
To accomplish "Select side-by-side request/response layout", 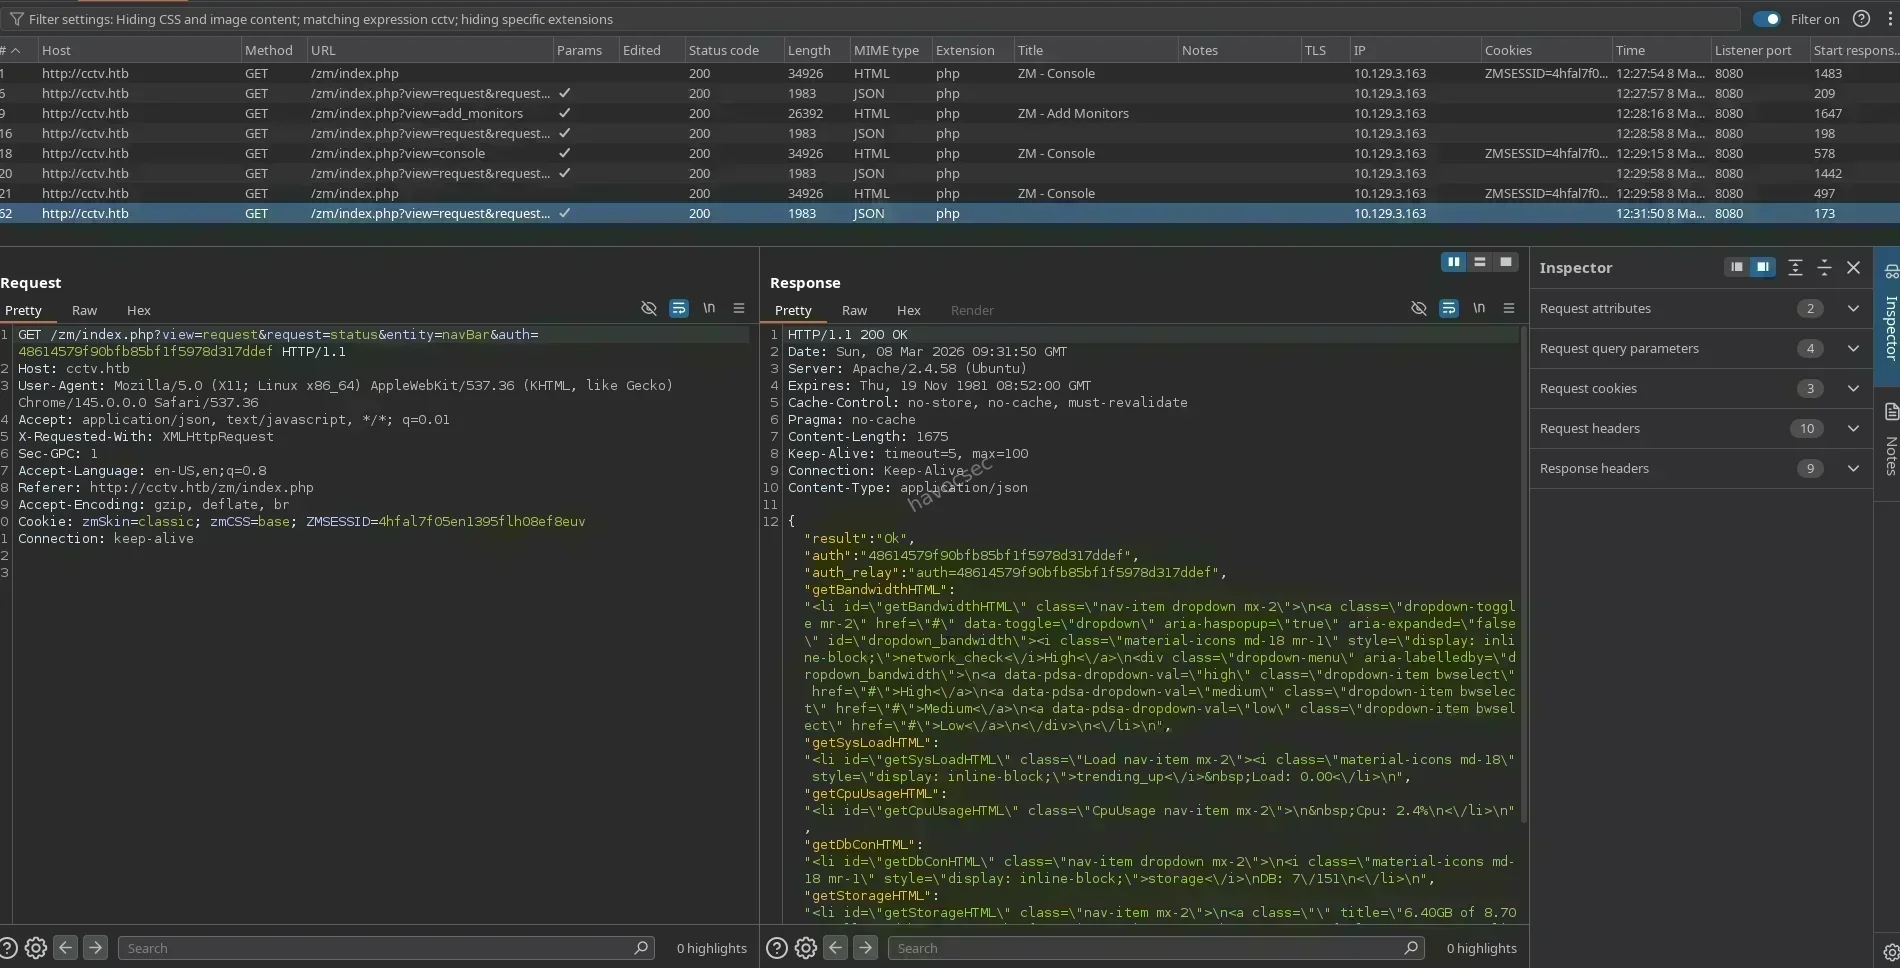I will (1454, 262).
